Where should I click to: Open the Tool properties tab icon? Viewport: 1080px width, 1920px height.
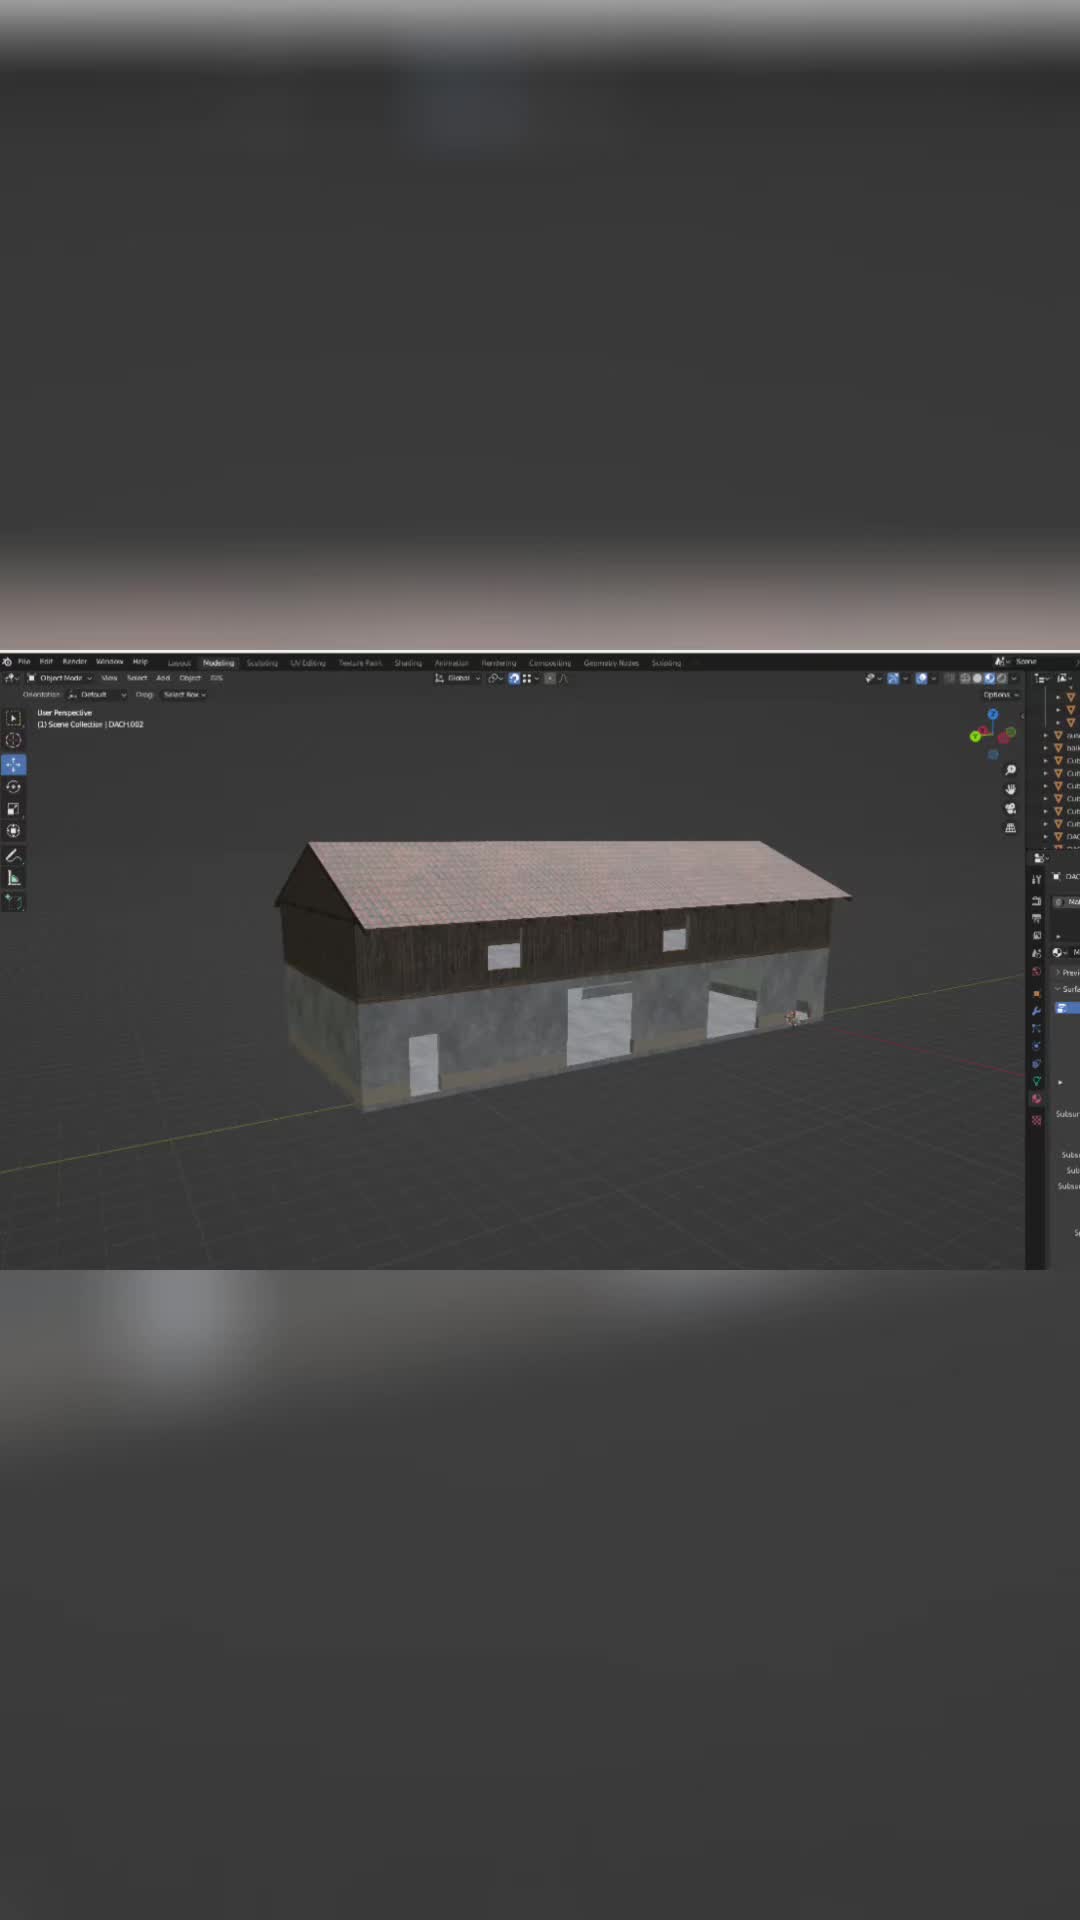(x=1036, y=879)
